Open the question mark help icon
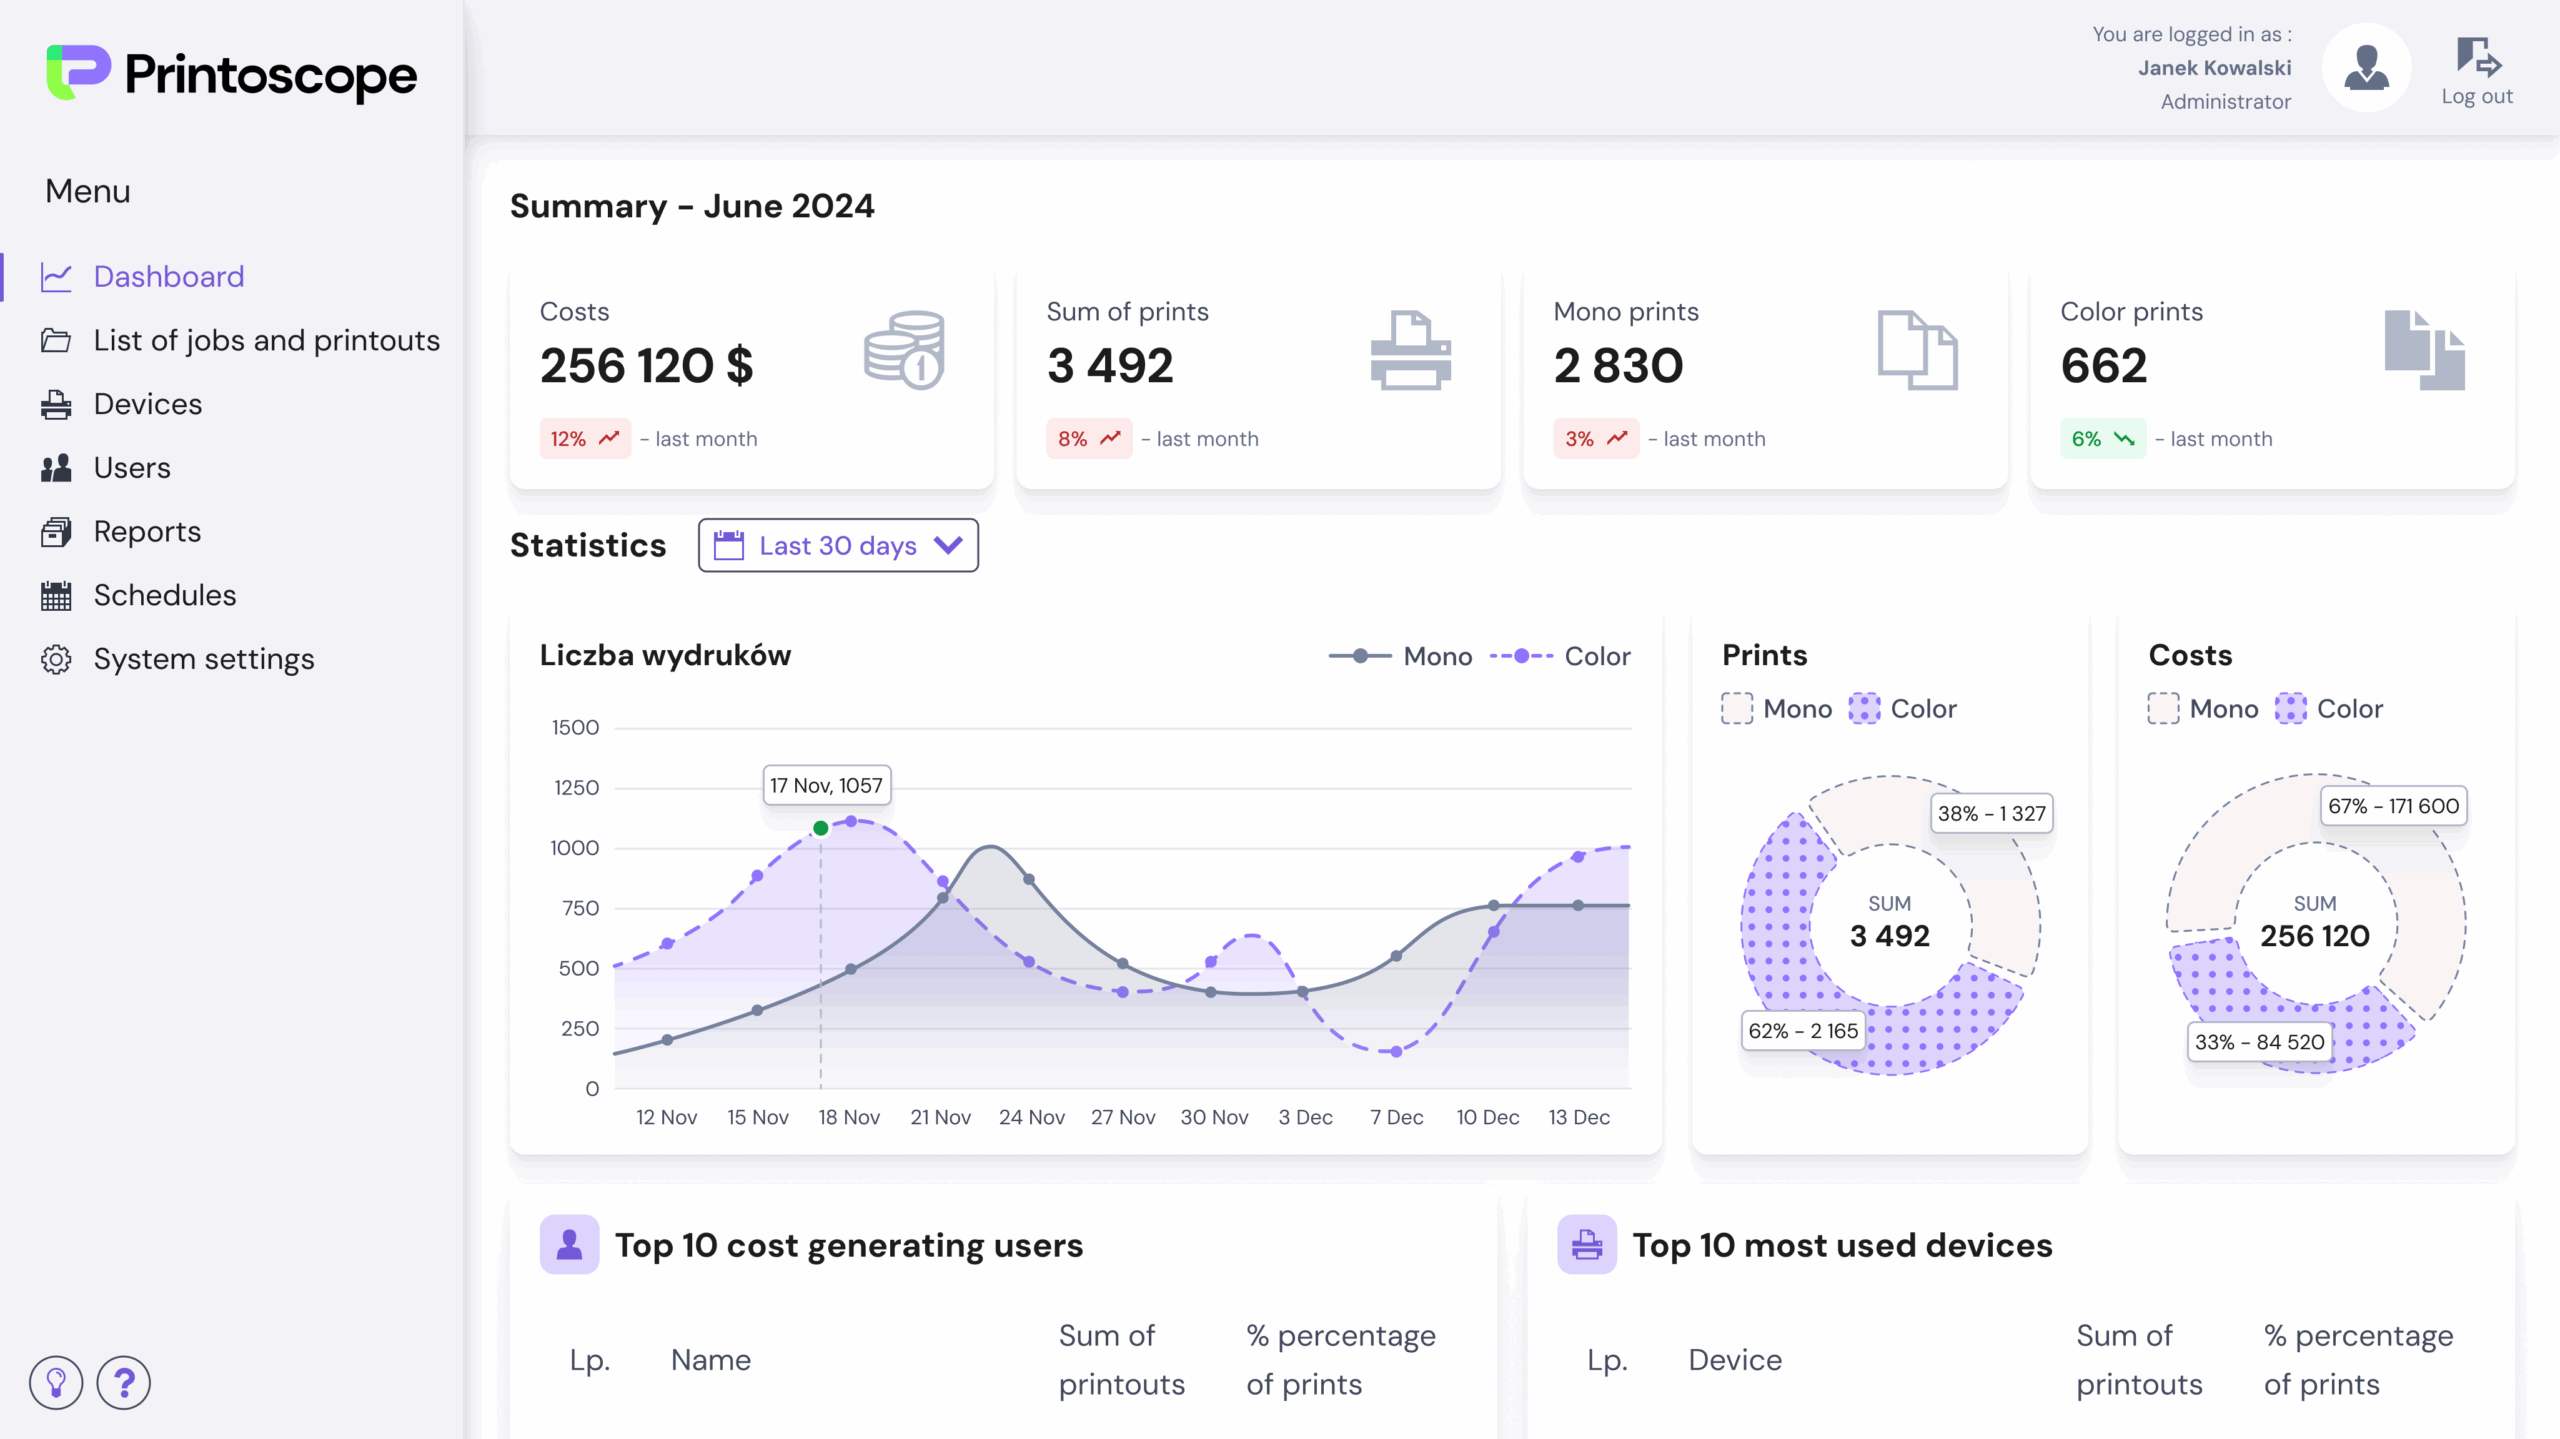The image size is (2560, 1439). (x=124, y=1383)
